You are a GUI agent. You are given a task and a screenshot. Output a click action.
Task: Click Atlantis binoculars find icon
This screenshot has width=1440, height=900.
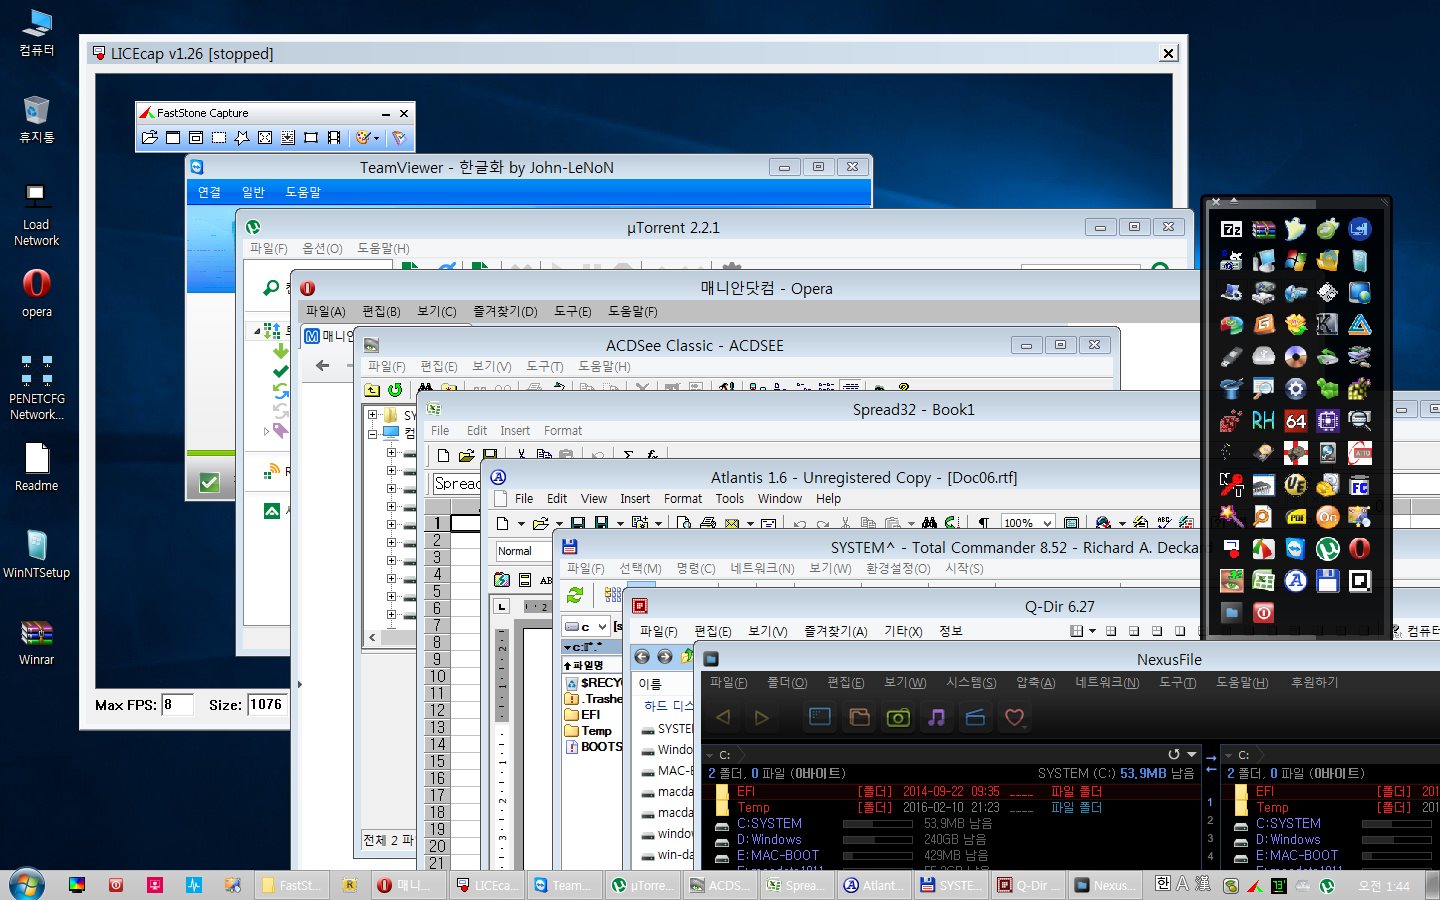pos(930,522)
